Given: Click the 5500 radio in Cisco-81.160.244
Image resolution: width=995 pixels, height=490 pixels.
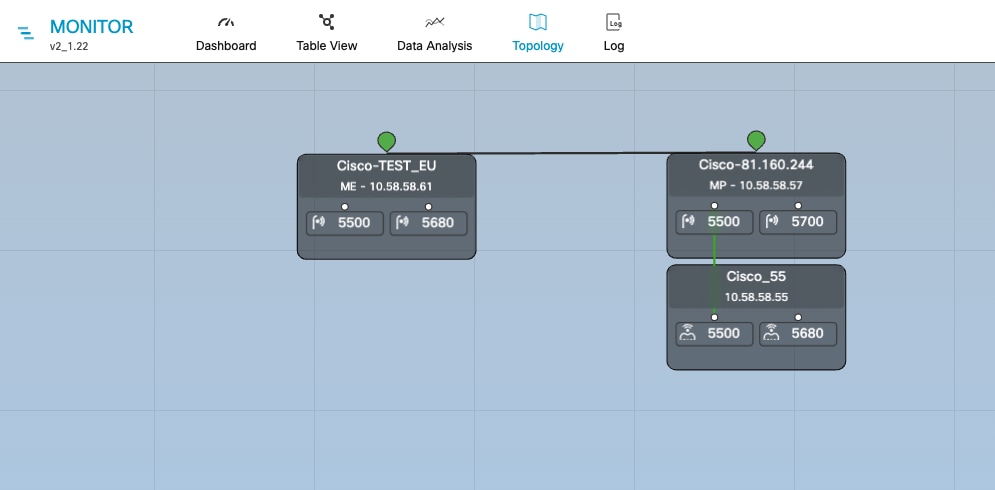Looking at the screenshot, I should (x=714, y=222).
